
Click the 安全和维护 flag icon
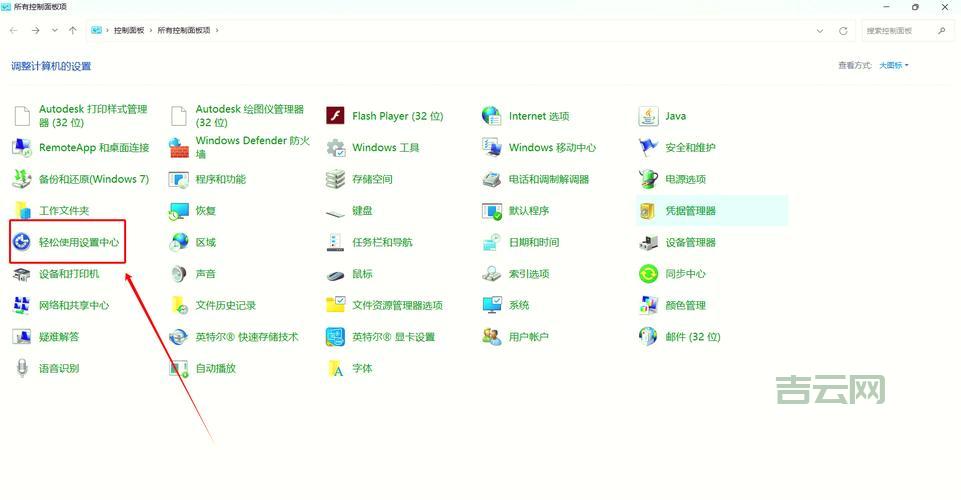648,147
